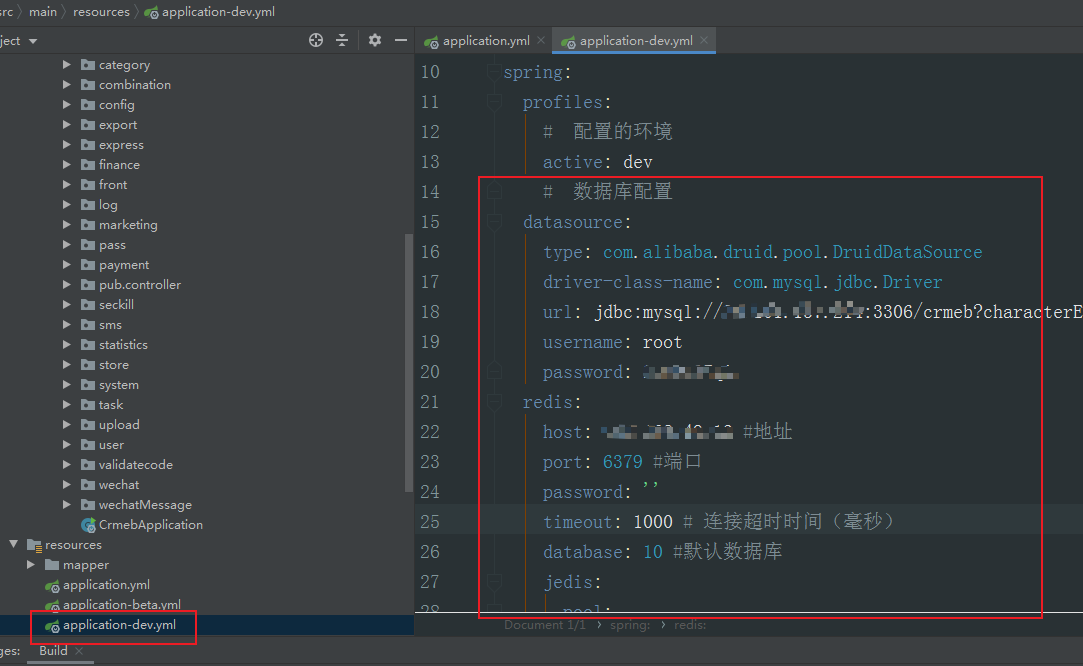Select the system folder icon
Screen dimensions: 1083x666
tap(88, 385)
